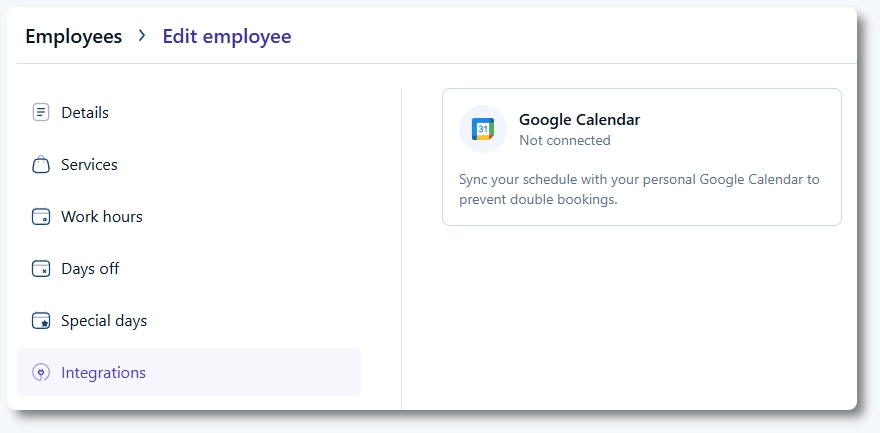880x433 pixels.
Task: Select the Integrations menu label
Action: point(103,373)
